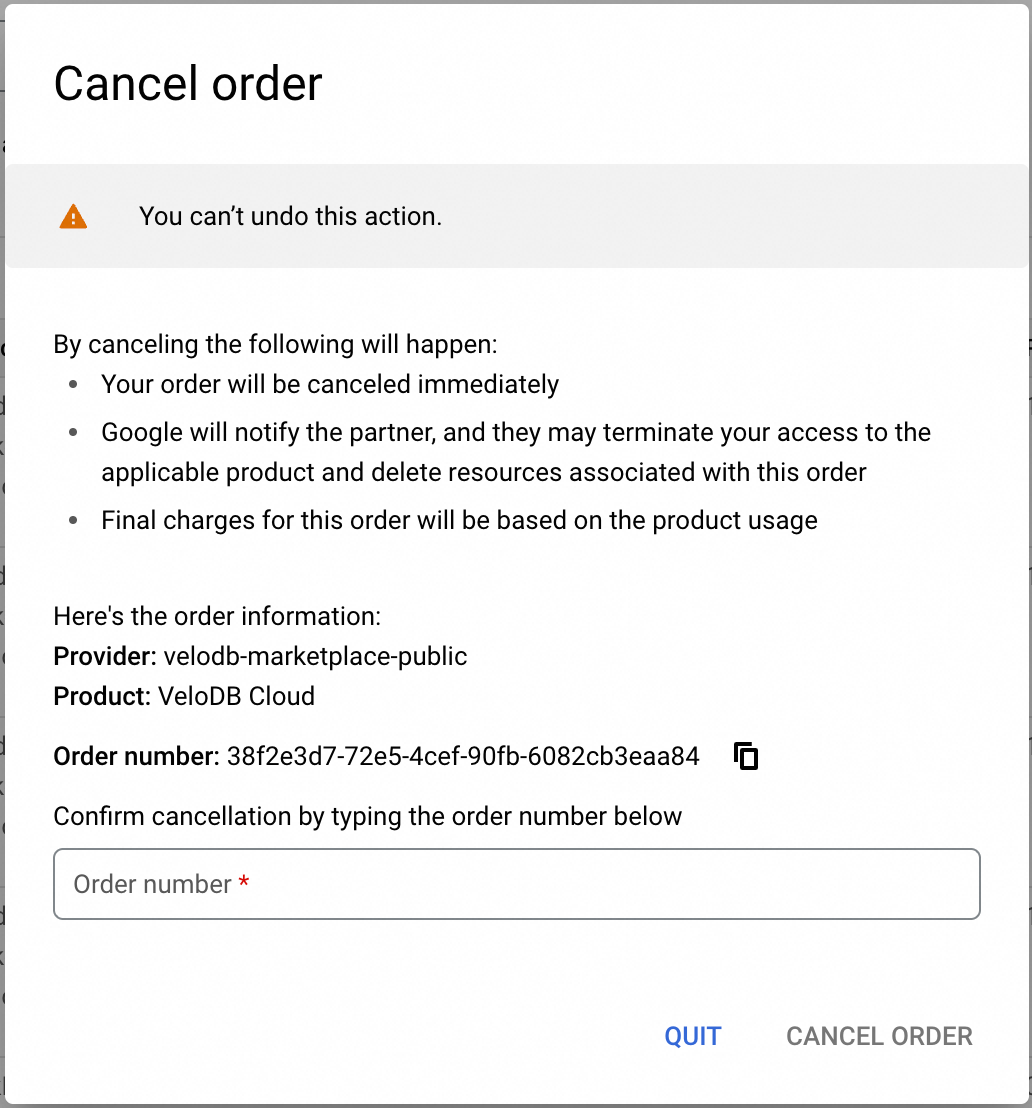The image size is (1032, 1108).
Task: Click the "Cancel order" dialog title
Action: pos(188,84)
